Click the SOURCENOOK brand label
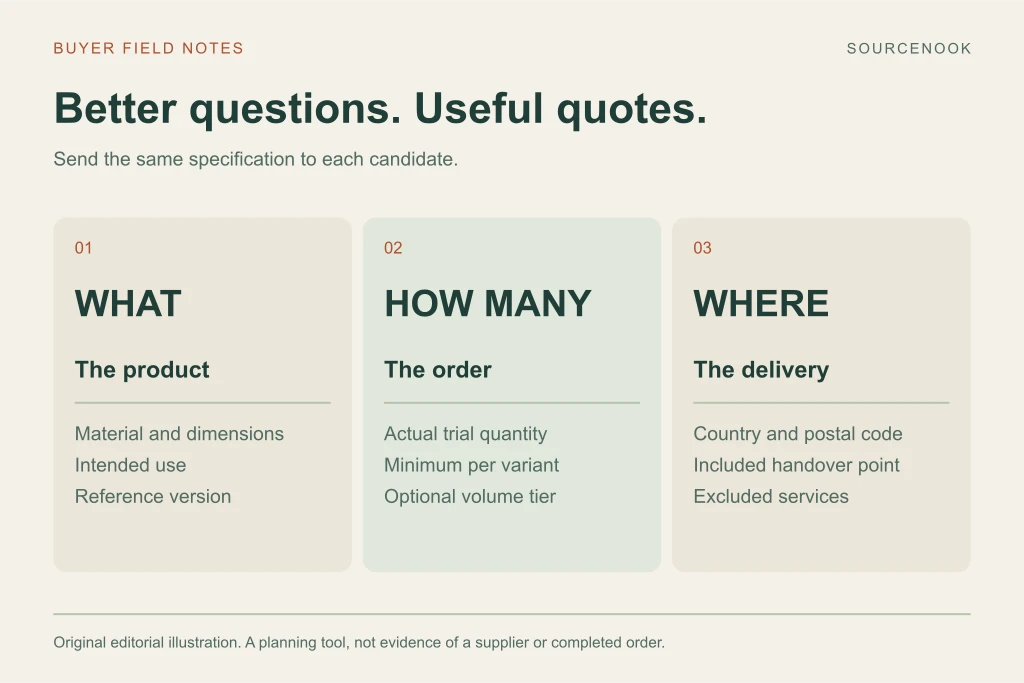The height and width of the screenshot is (683, 1024). [x=908, y=48]
